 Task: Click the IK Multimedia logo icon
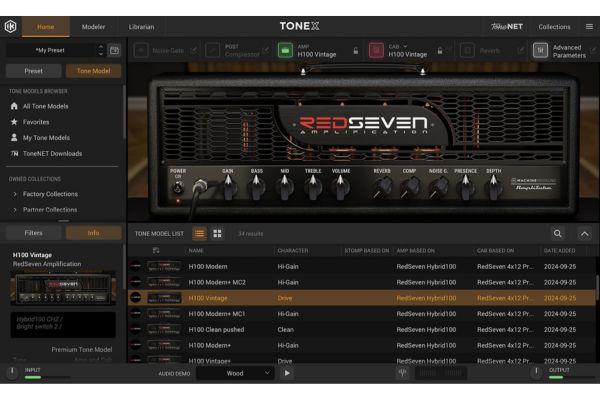pyautogui.click(x=11, y=27)
